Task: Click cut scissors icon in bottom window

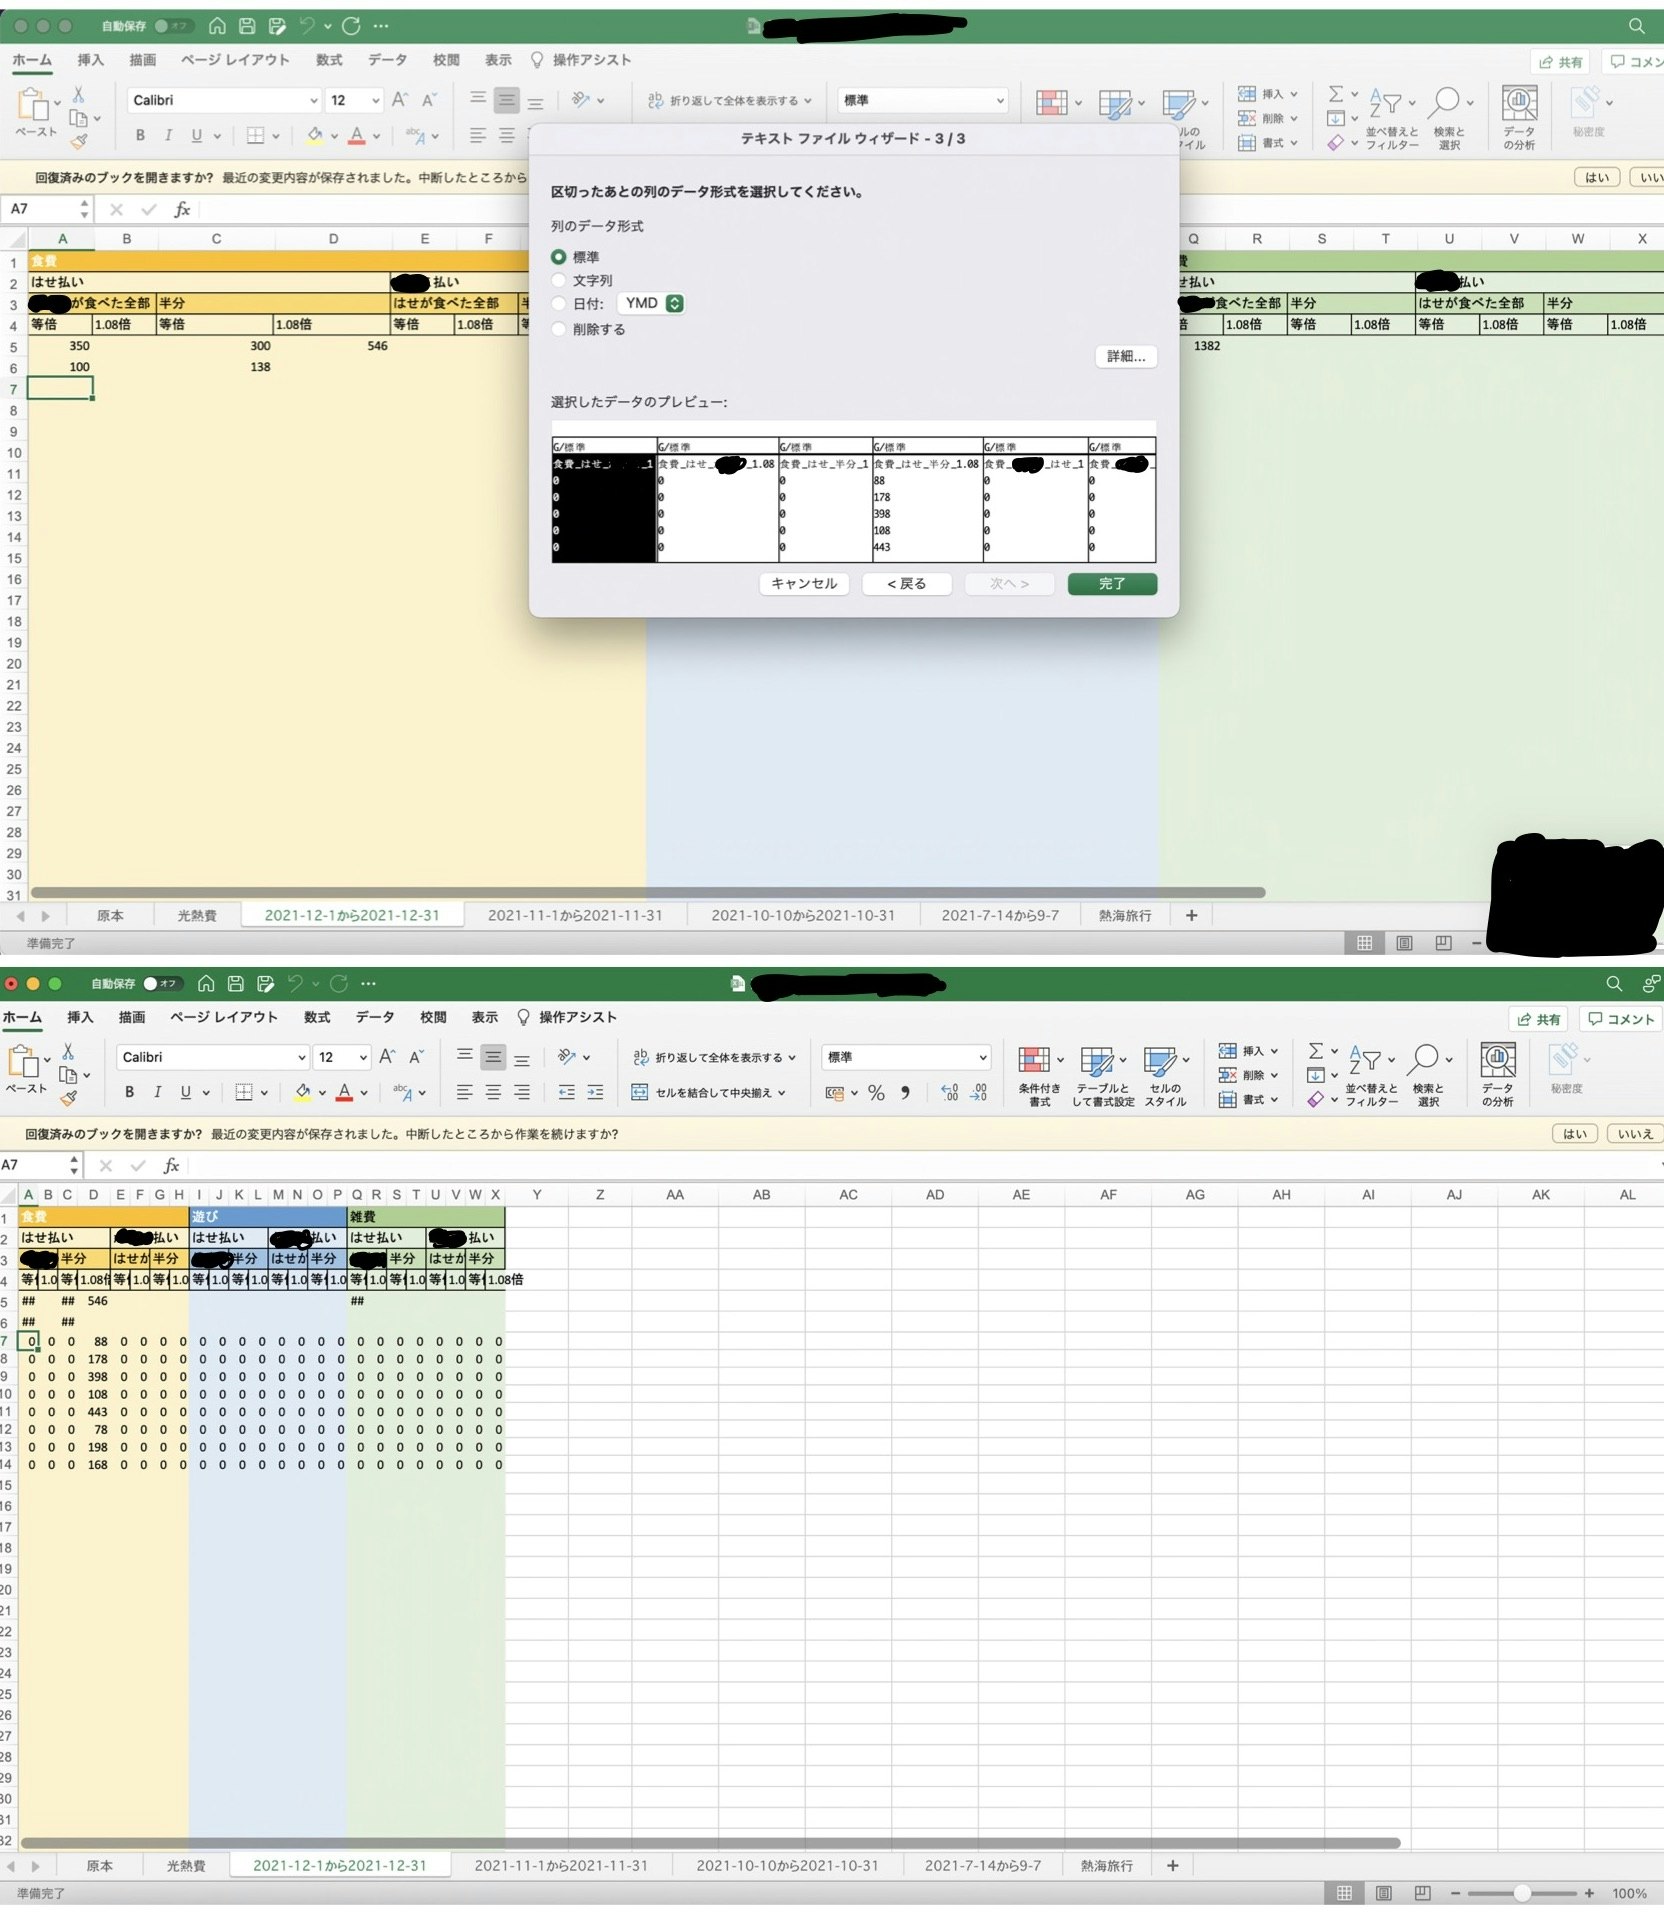Action: click(68, 1051)
